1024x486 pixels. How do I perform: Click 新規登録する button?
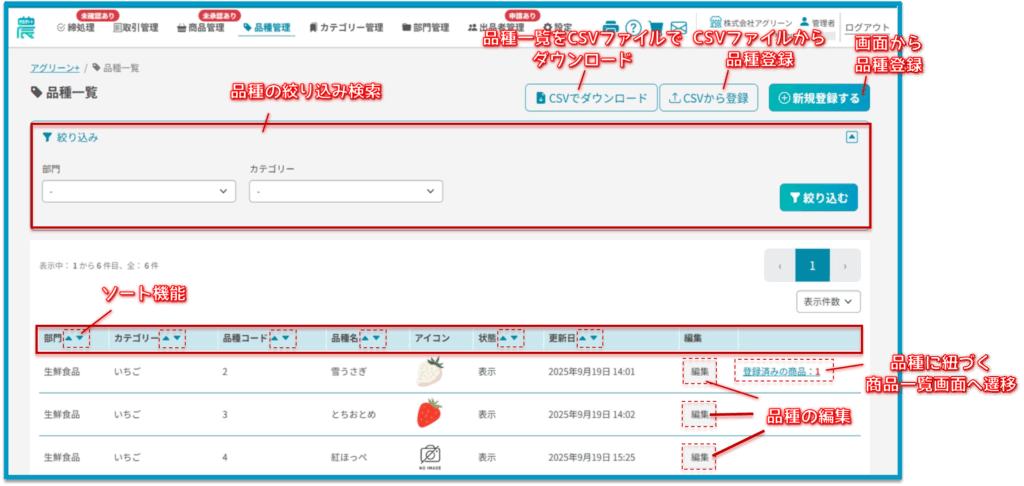[x=819, y=98]
